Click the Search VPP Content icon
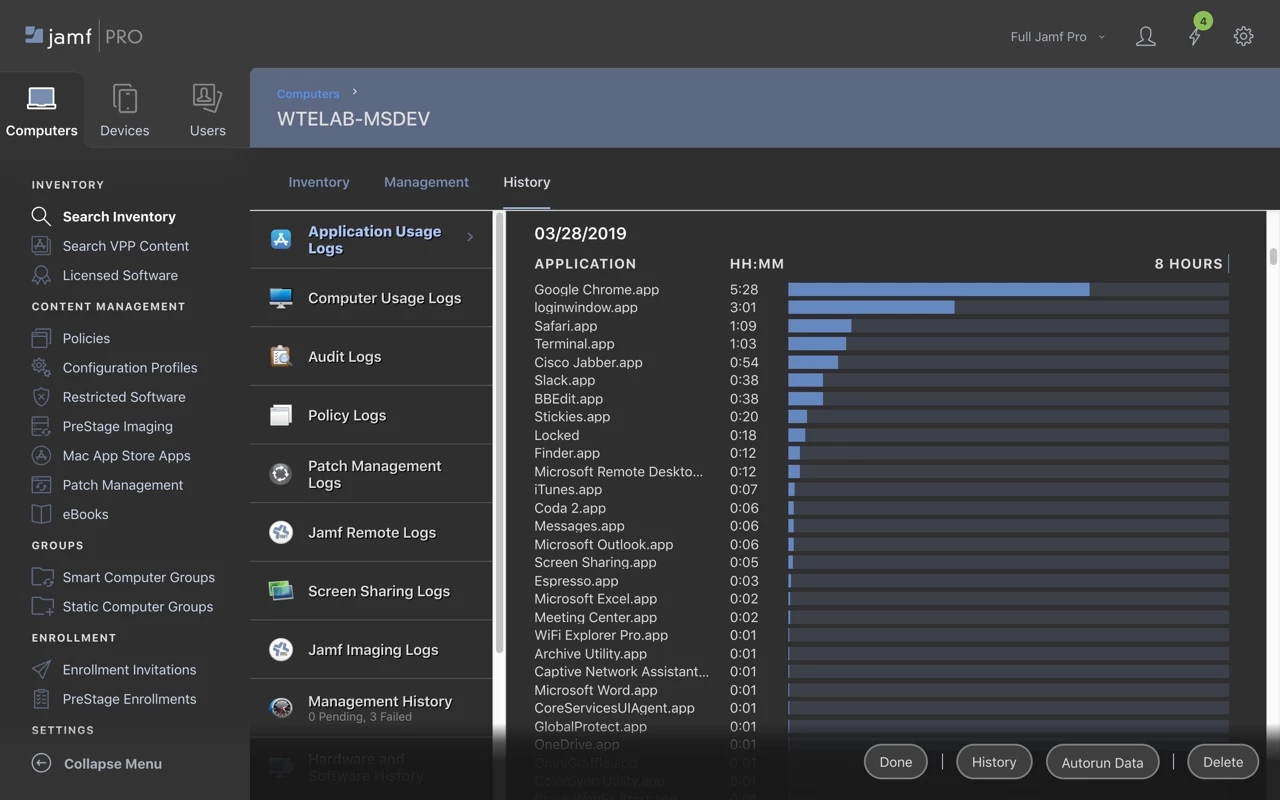This screenshot has height=800, width=1280. pyautogui.click(x=41, y=246)
